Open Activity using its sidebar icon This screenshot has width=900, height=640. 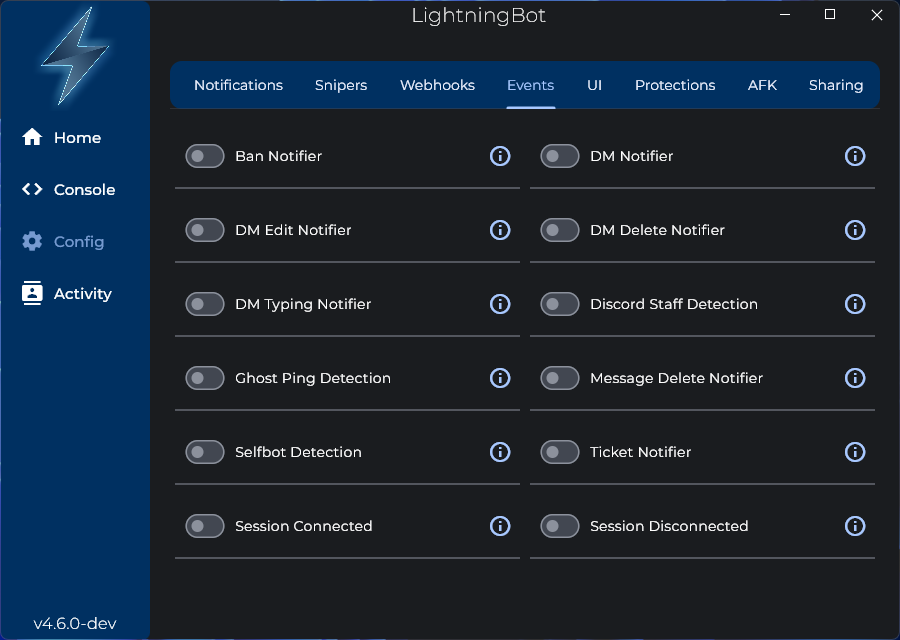(x=30, y=293)
